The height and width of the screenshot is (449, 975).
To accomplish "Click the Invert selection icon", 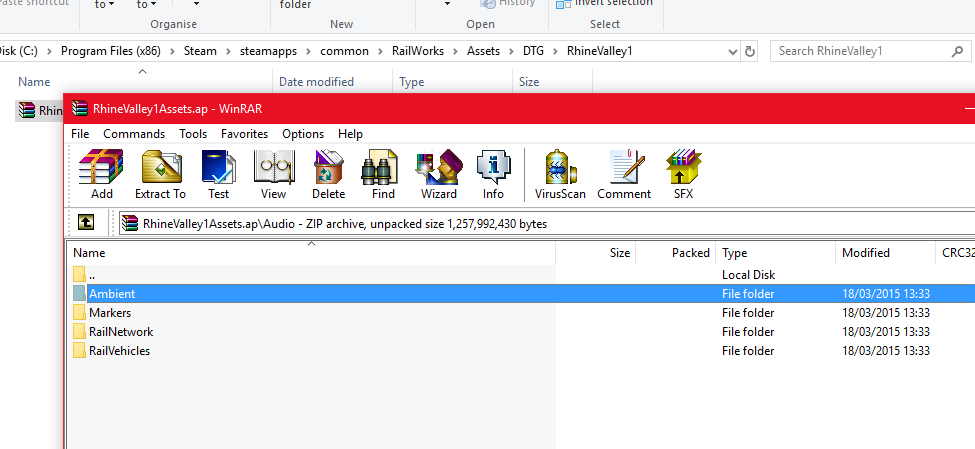I will pos(563,4).
